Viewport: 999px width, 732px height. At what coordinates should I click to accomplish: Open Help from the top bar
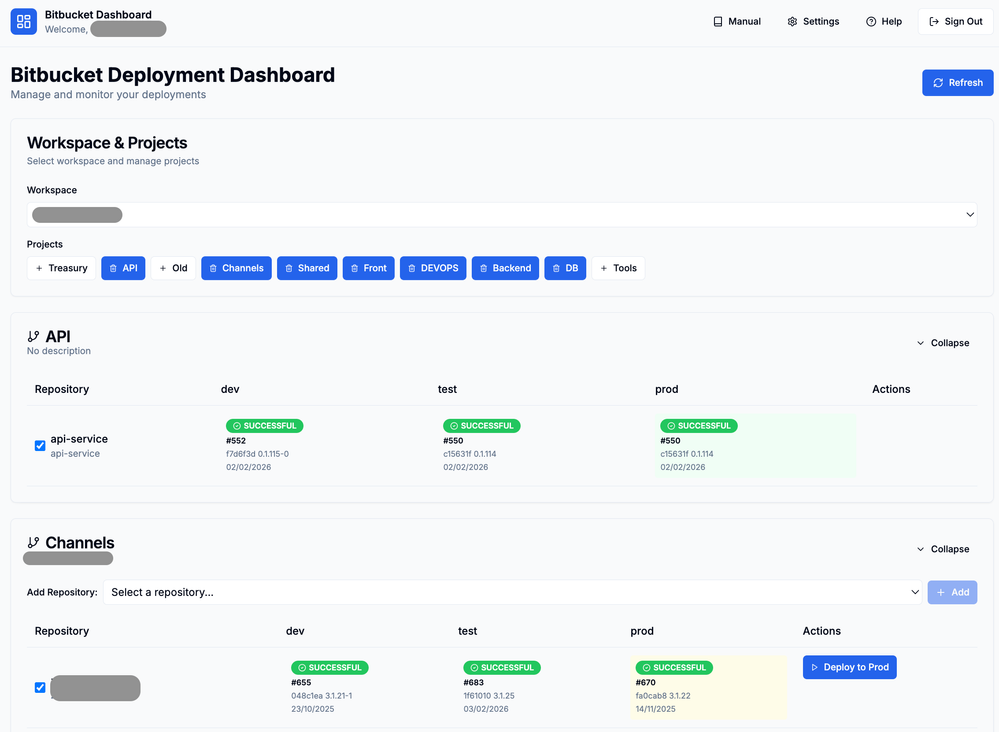(884, 22)
